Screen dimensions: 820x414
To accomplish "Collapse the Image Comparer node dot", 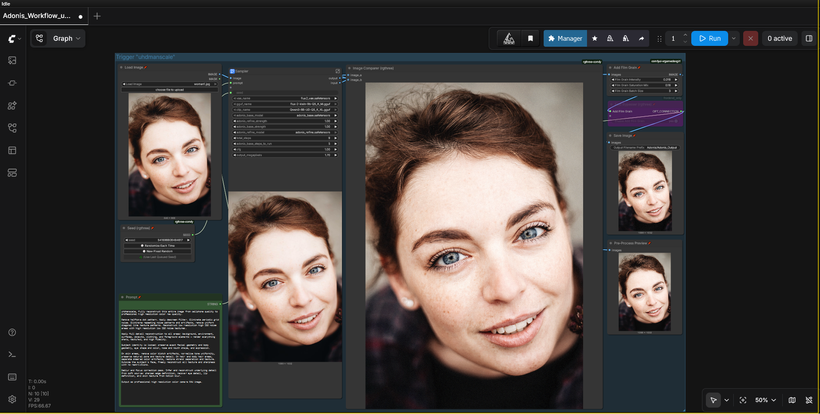I will pos(349,68).
